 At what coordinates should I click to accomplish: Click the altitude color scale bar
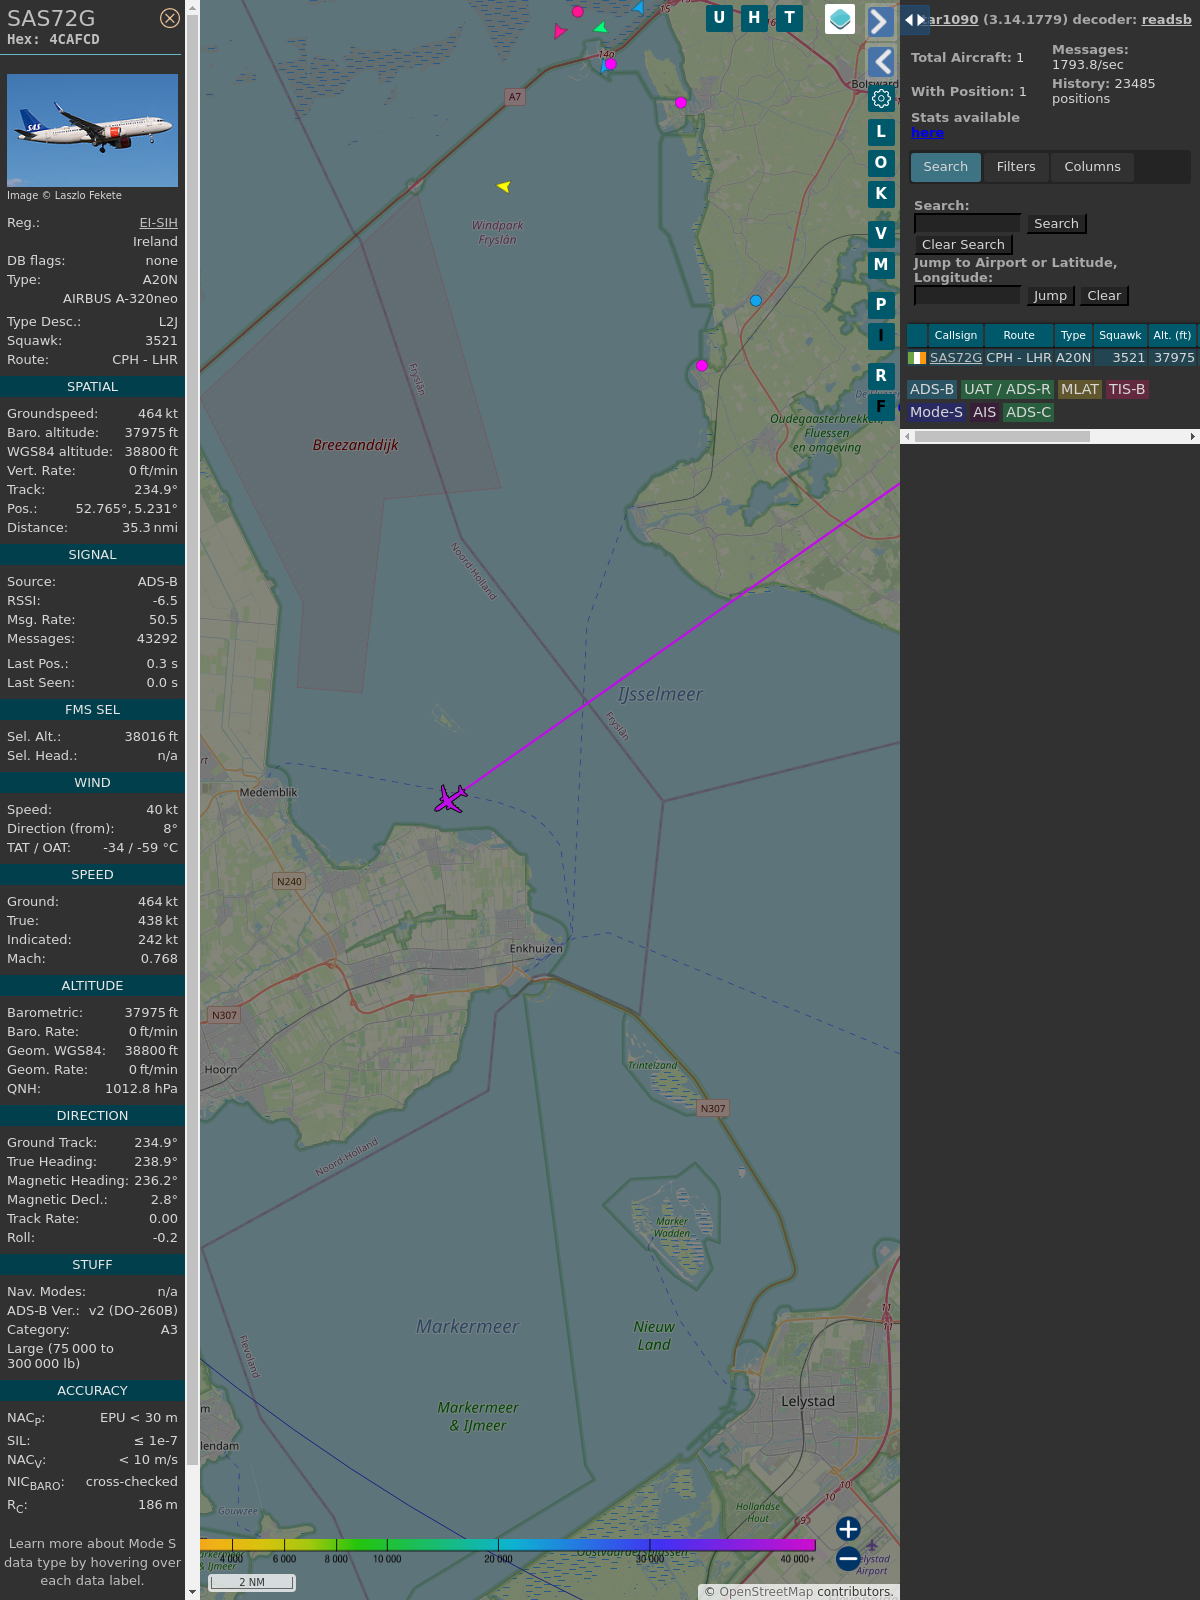[x=508, y=1545]
